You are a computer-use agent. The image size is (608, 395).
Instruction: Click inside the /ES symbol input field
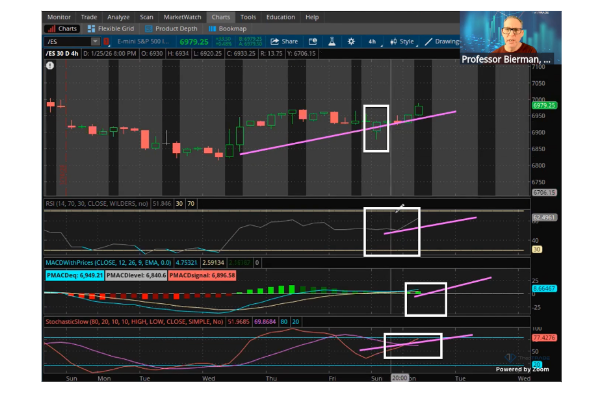pyautogui.click(x=68, y=41)
